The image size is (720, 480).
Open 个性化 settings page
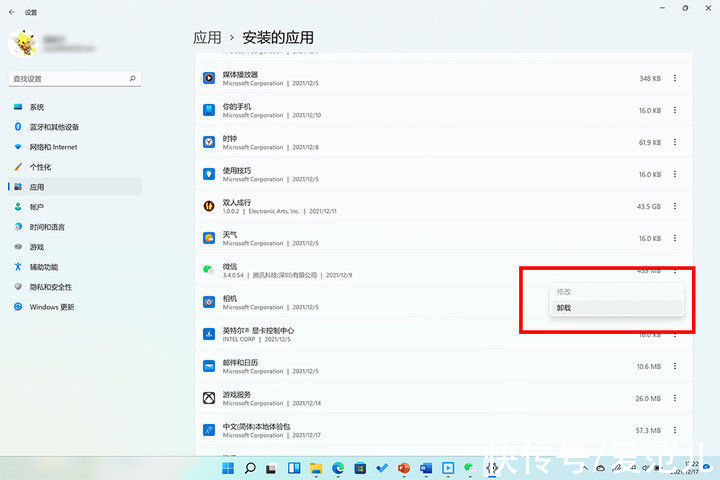[75, 167]
